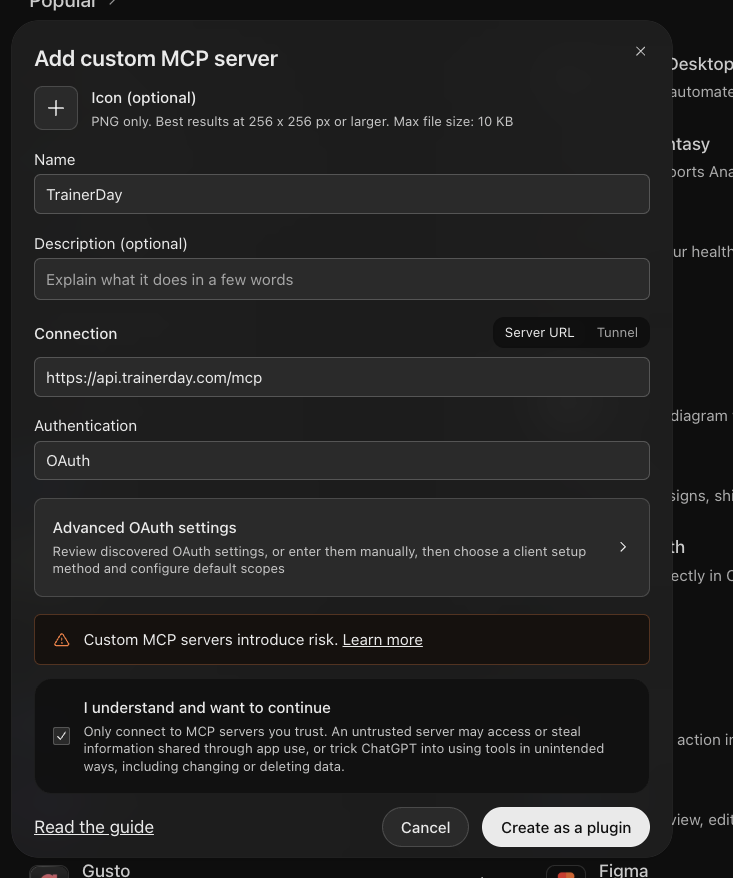The height and width of the screenshot is (878, 733).
Task: Click the chevron arrow in Advanced OAuth settings
Action: (x=623, y=547)
